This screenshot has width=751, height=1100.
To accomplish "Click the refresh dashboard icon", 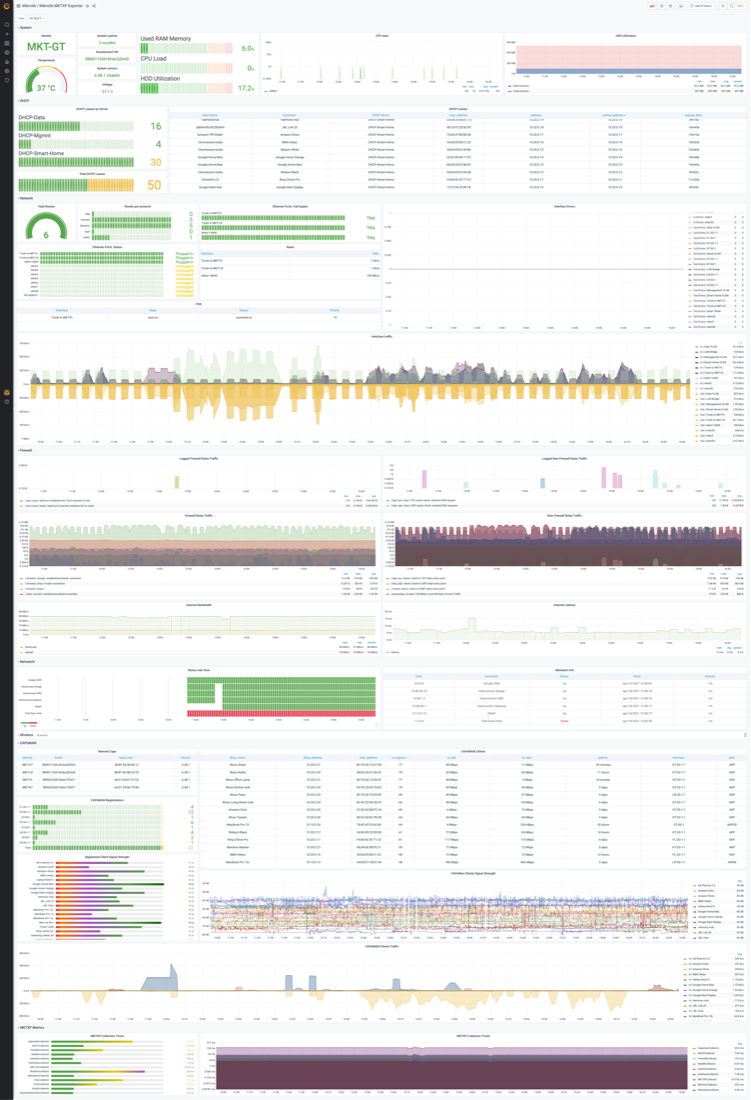I will click(x=732, y=6).
